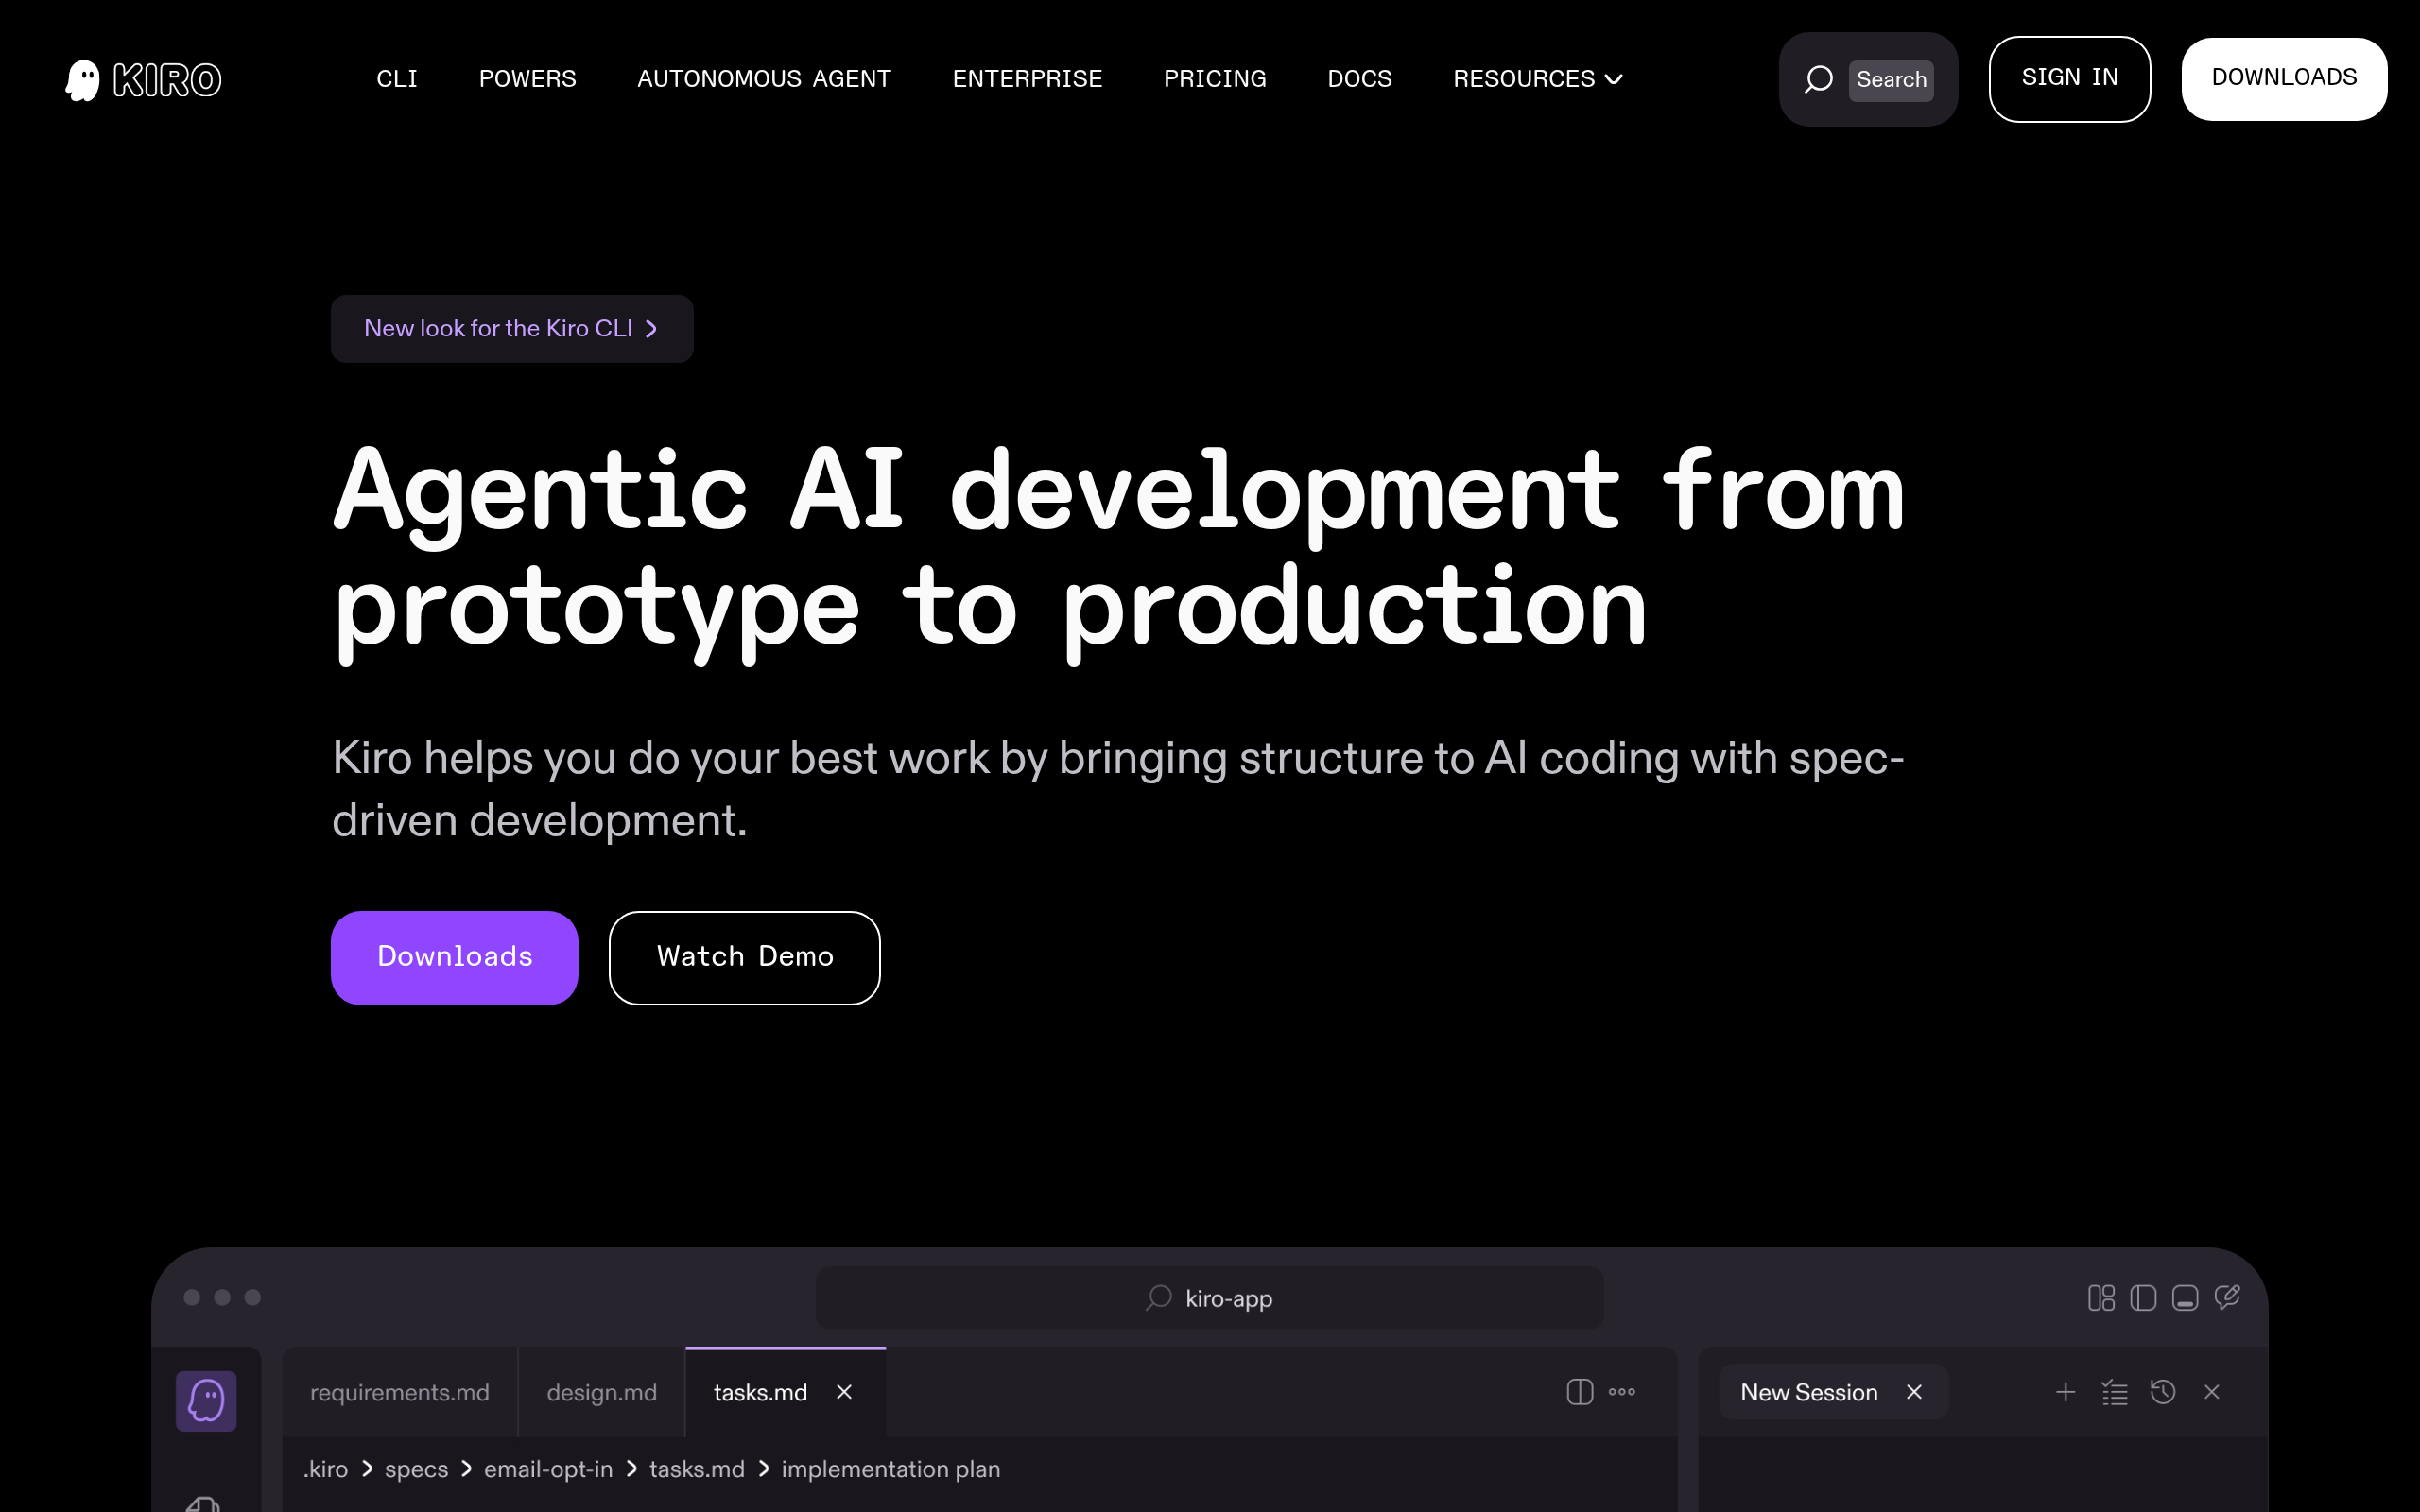The width and height of the screenshot is (2420, 1512).
Task: Open the CLI nav link
Action: tap(397, 79)
